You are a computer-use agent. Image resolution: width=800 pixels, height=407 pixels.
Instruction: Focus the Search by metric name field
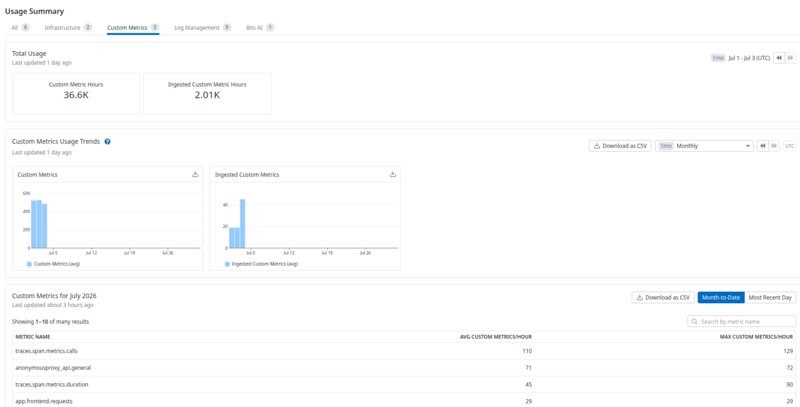click(x=741, y=322)
